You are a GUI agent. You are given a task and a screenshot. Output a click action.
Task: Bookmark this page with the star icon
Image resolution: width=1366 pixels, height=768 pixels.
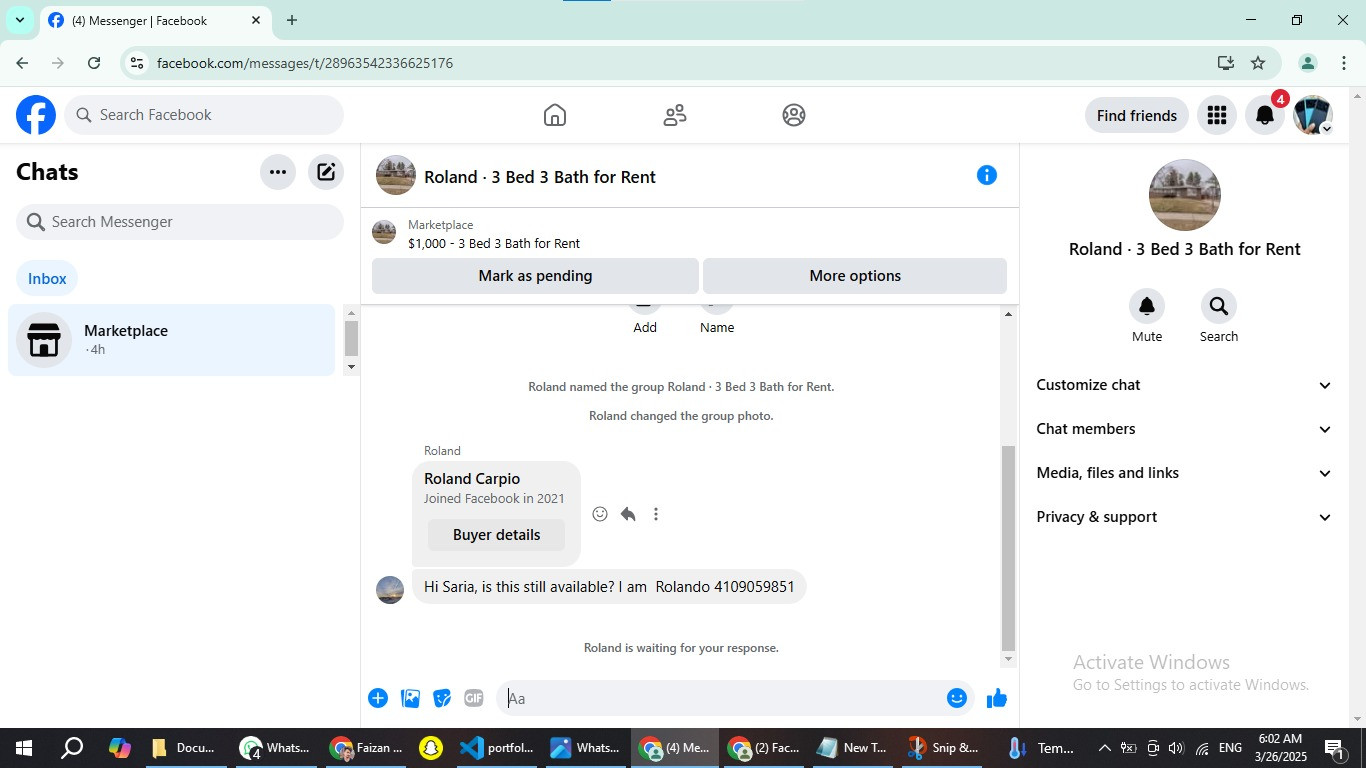(x=1258, y=63)
